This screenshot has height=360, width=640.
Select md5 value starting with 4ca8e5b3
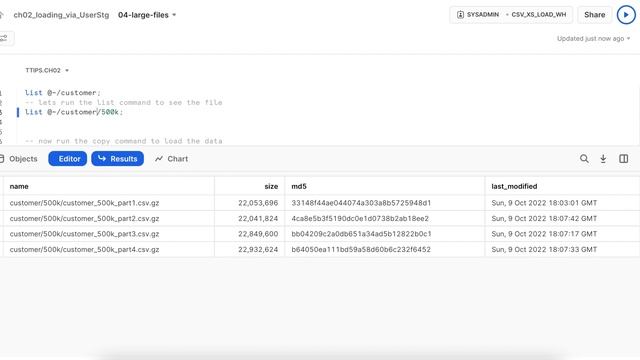click(x=384, y=218)
